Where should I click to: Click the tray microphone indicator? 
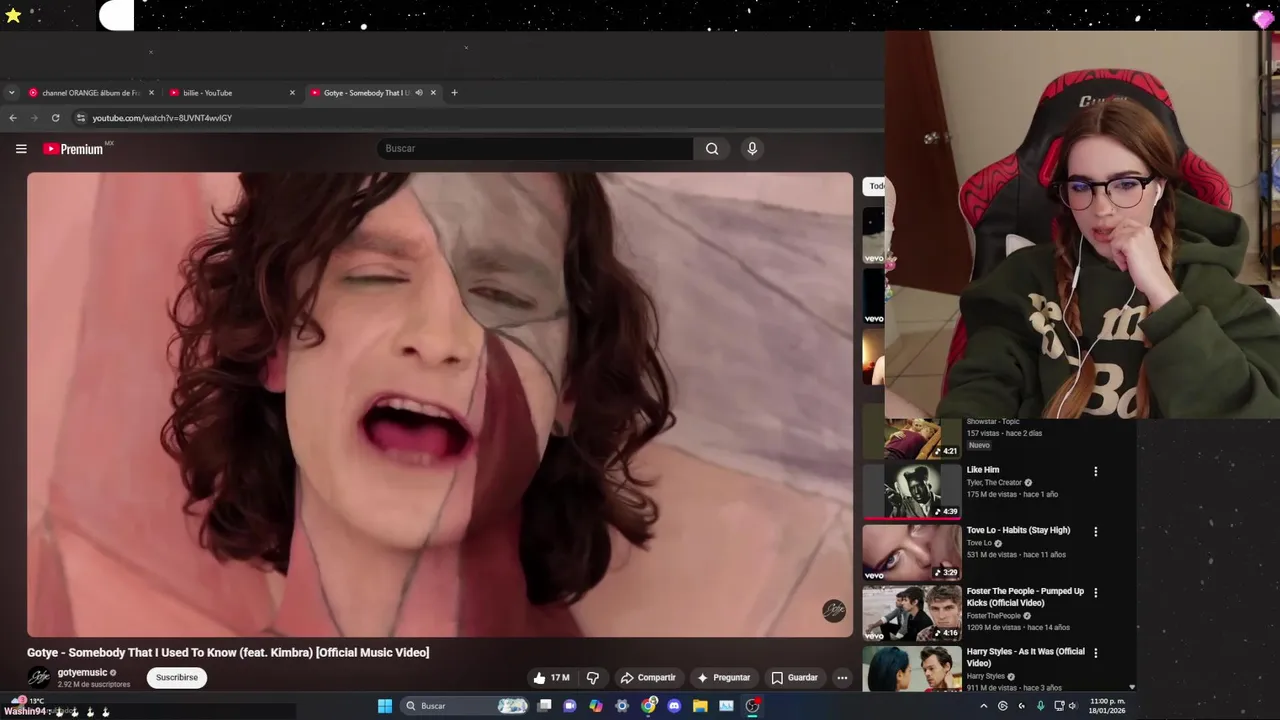[1040, 706]
